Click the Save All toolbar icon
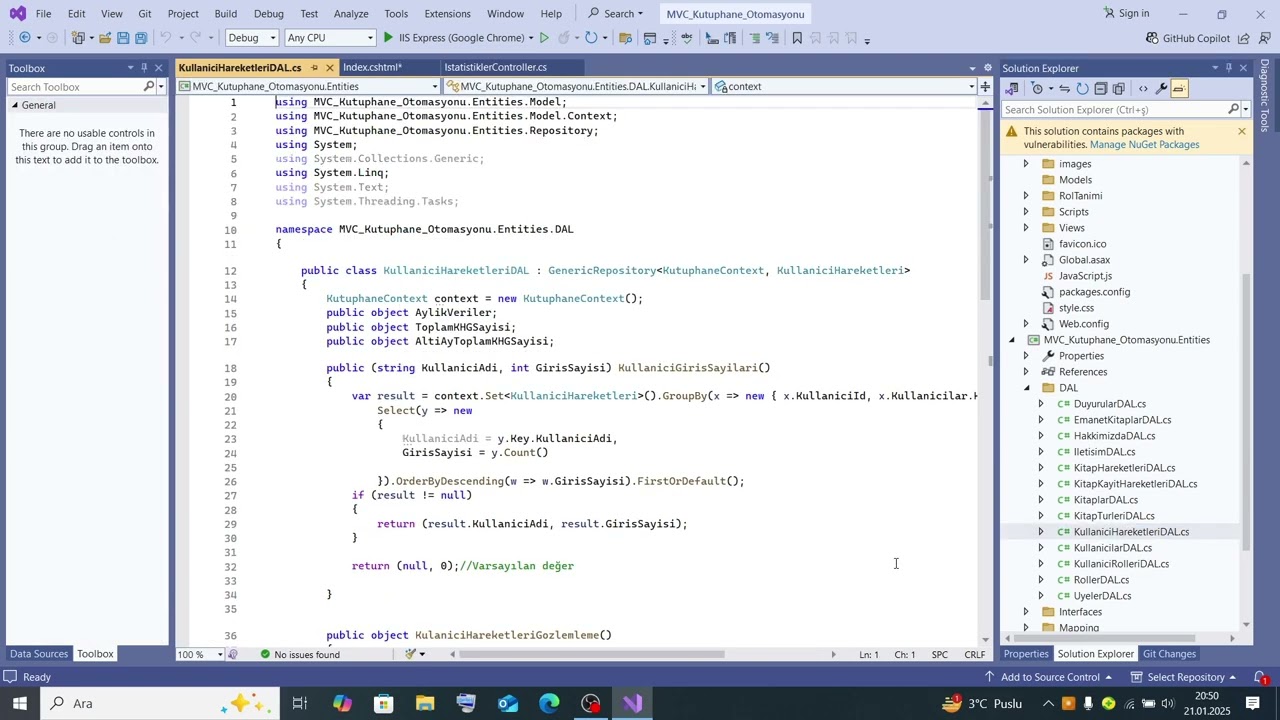The height and width of the screenshot is (720, 1280). [x=141, y=38]
